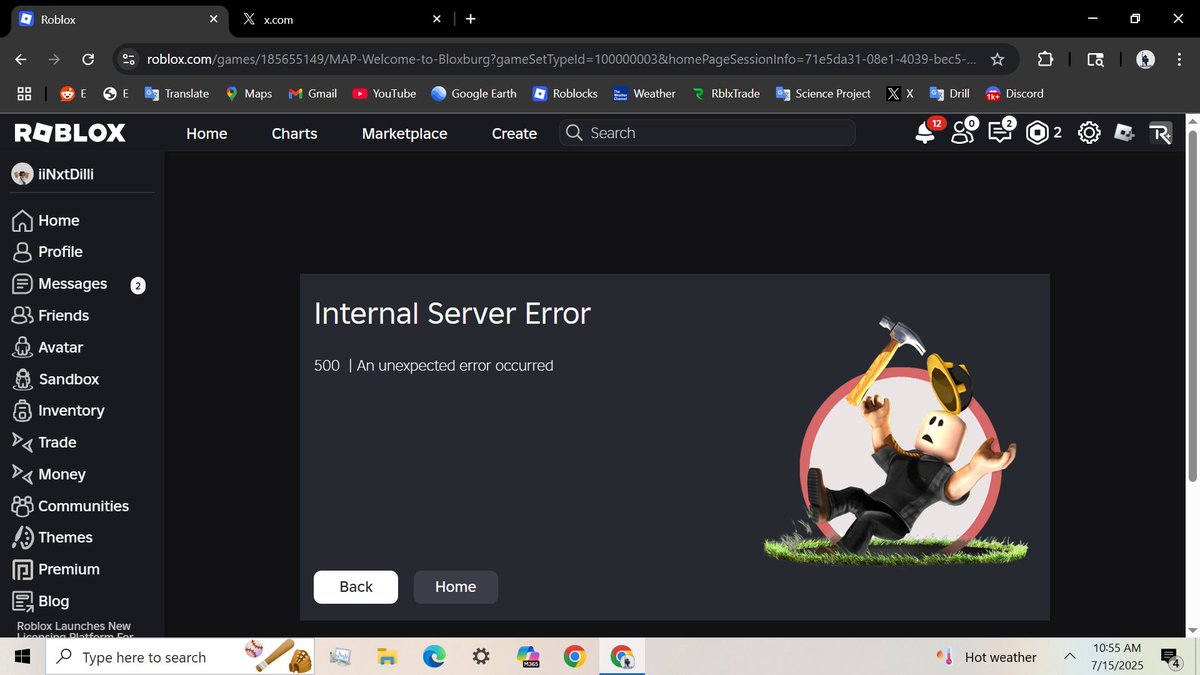Open Chrome apps grid in bookmarks bar
The height and width of the screenshot is (675, 1200).
[25, 93]
